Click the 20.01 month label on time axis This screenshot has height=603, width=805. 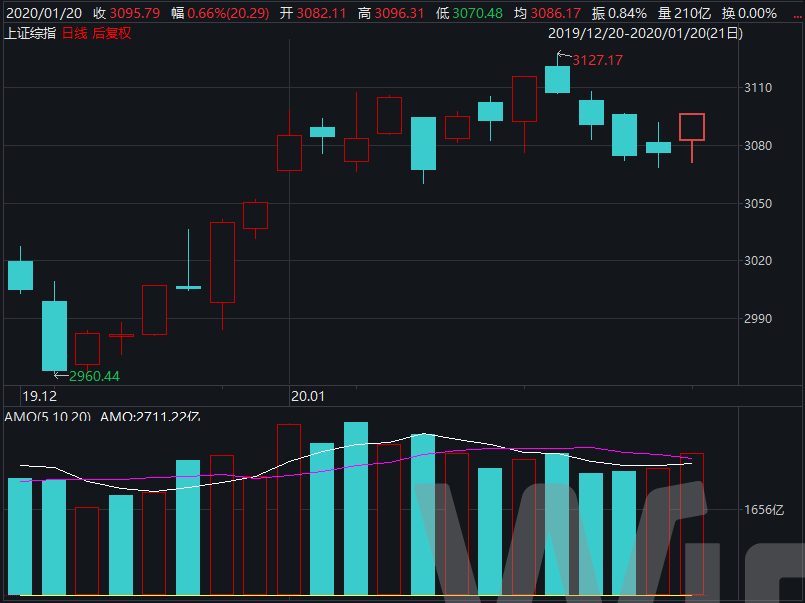pyautogui.click(x=307, y=396)
